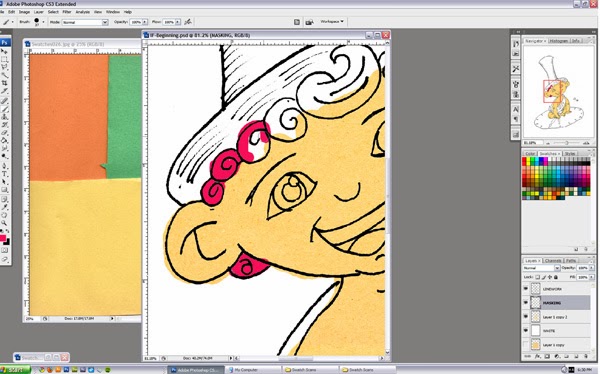Click the Navigator zoom slider

[x=566, y=143]
